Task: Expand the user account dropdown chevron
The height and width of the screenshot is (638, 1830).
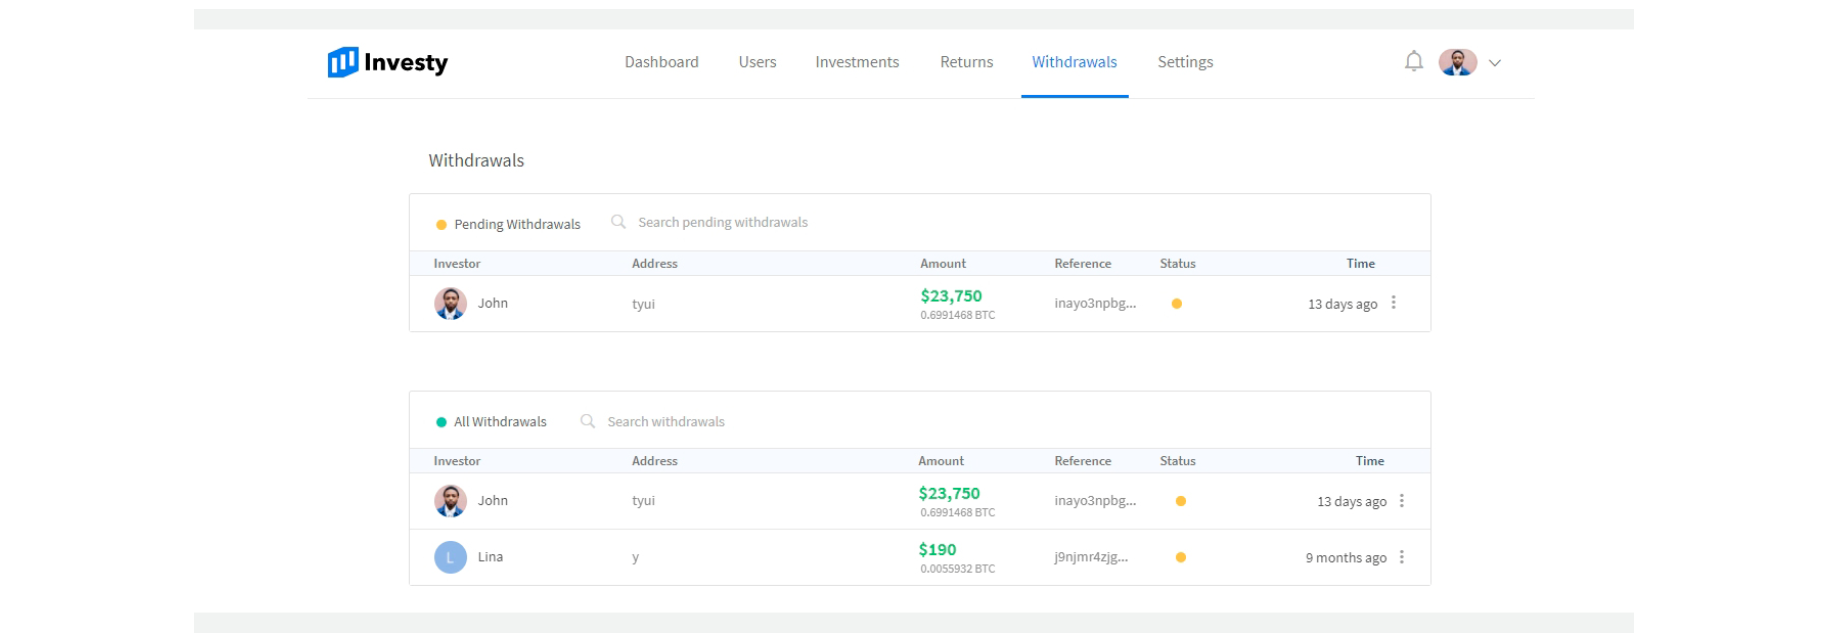Action: (1494, 63)
